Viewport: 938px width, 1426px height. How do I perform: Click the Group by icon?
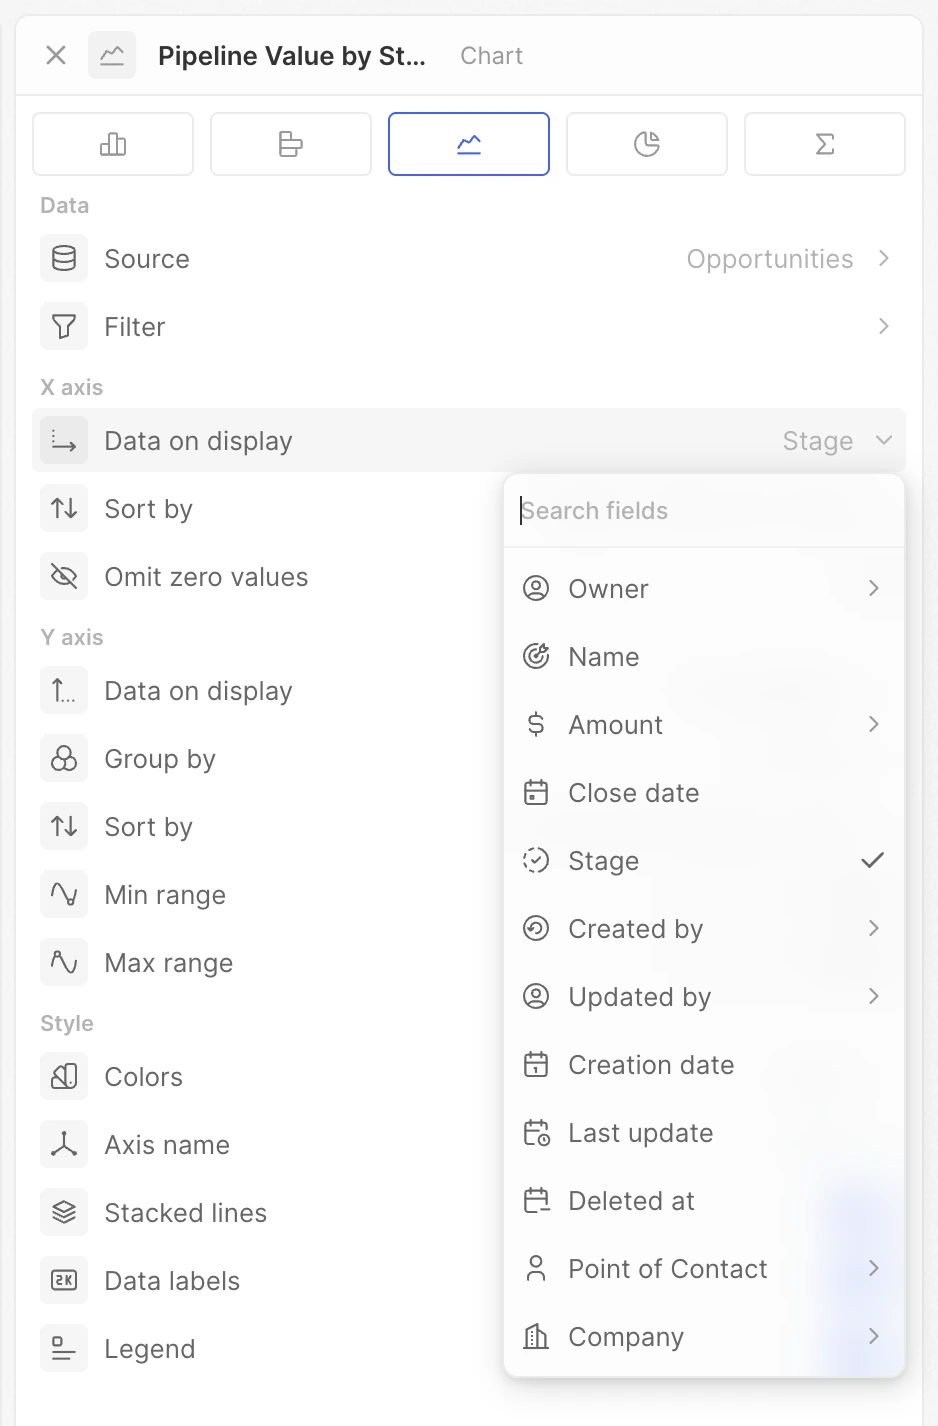point(64,758)
